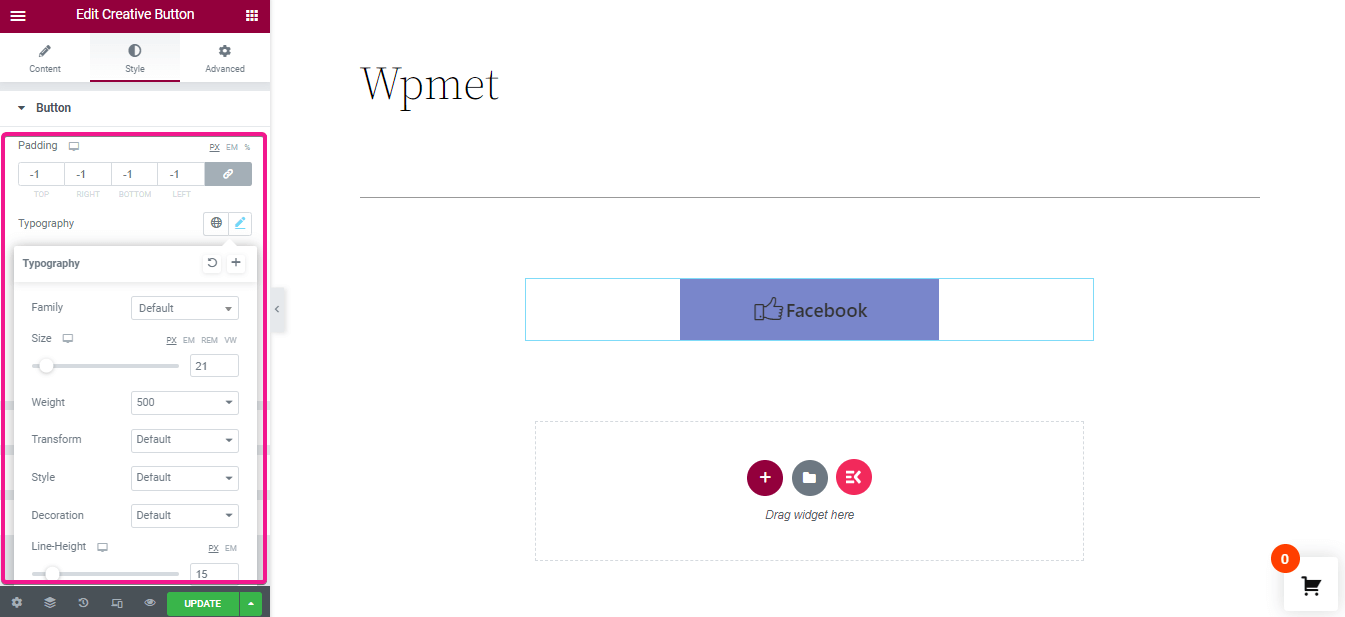The image size is (1345, 617).
Task: Select the EM unit for padding
Action: (232, 147)
